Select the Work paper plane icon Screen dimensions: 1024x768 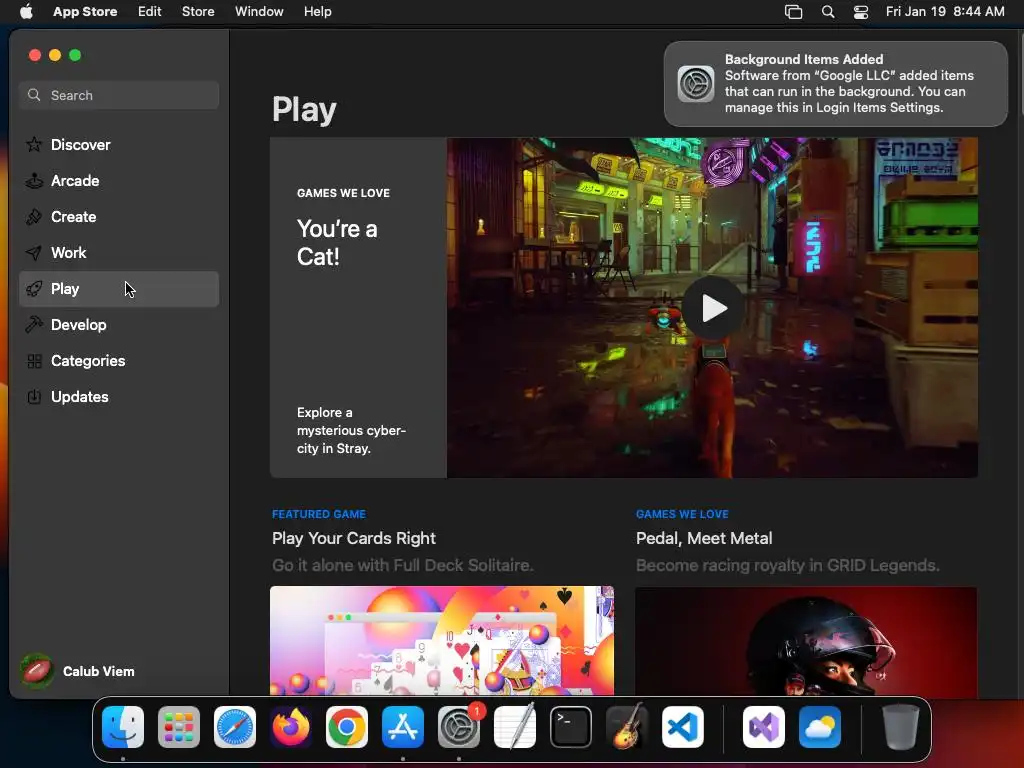pyautogui.click(x=34, y=253)
